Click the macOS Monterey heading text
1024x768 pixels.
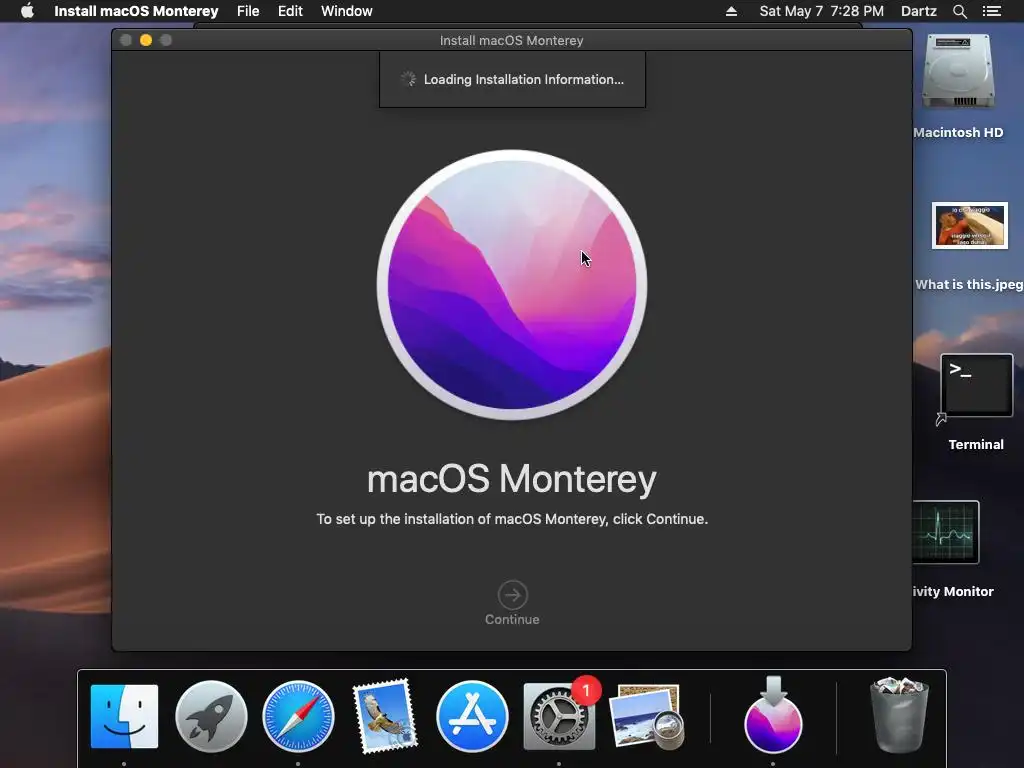pyautogui.click(x=512, y=479)
